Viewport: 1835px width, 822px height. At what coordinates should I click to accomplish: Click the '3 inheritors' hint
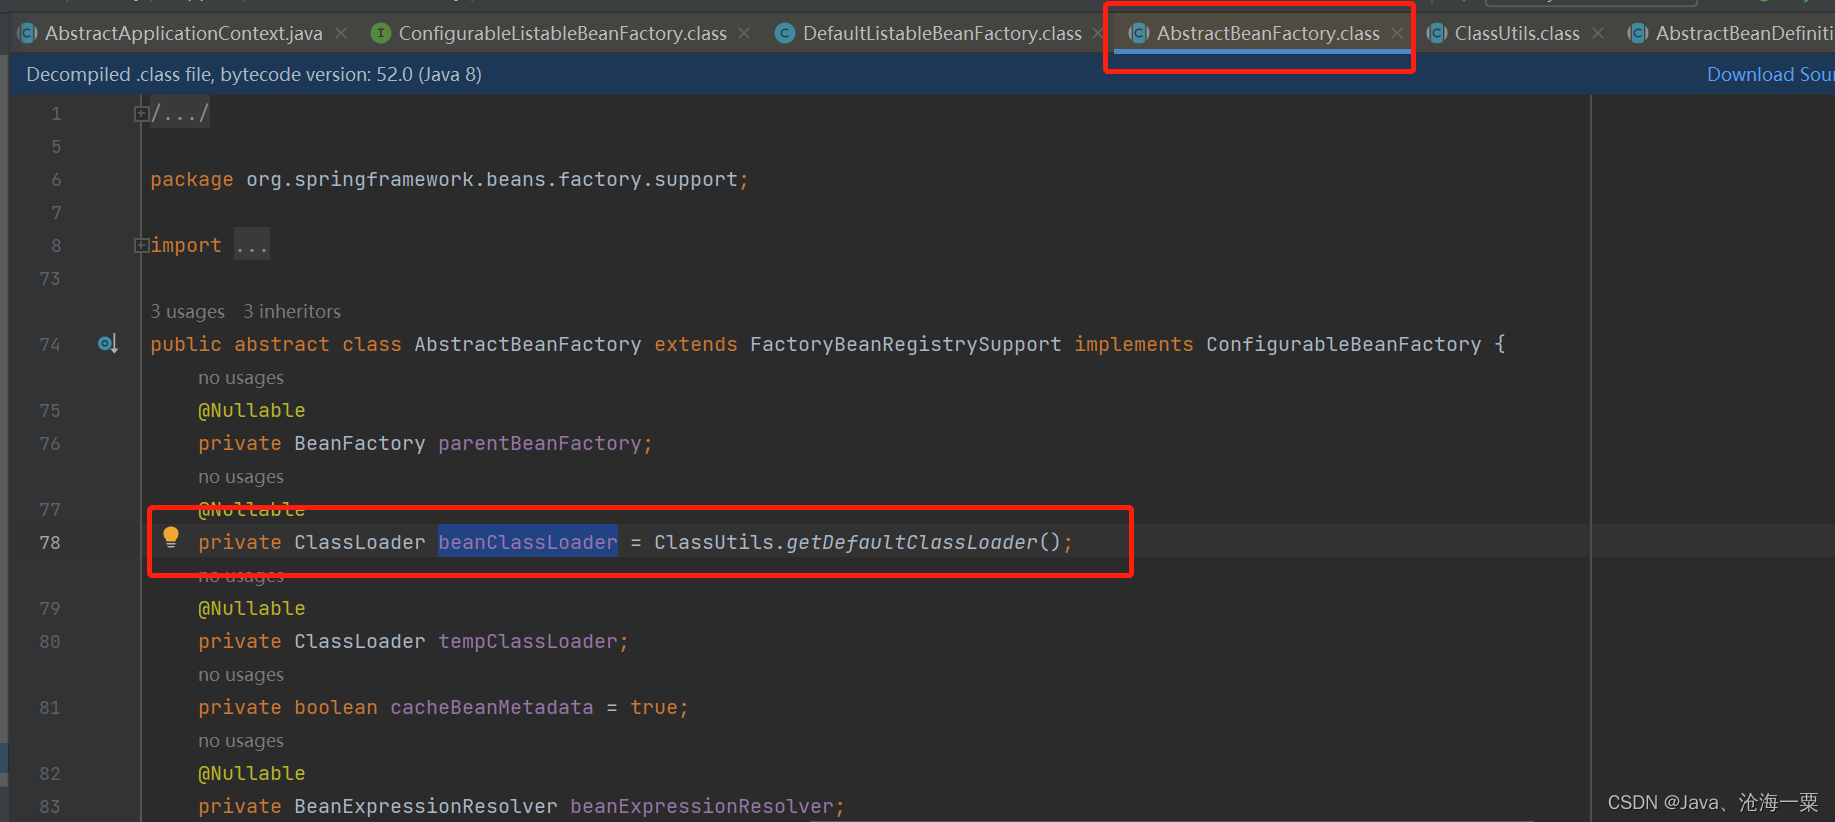tap(292, 311)
